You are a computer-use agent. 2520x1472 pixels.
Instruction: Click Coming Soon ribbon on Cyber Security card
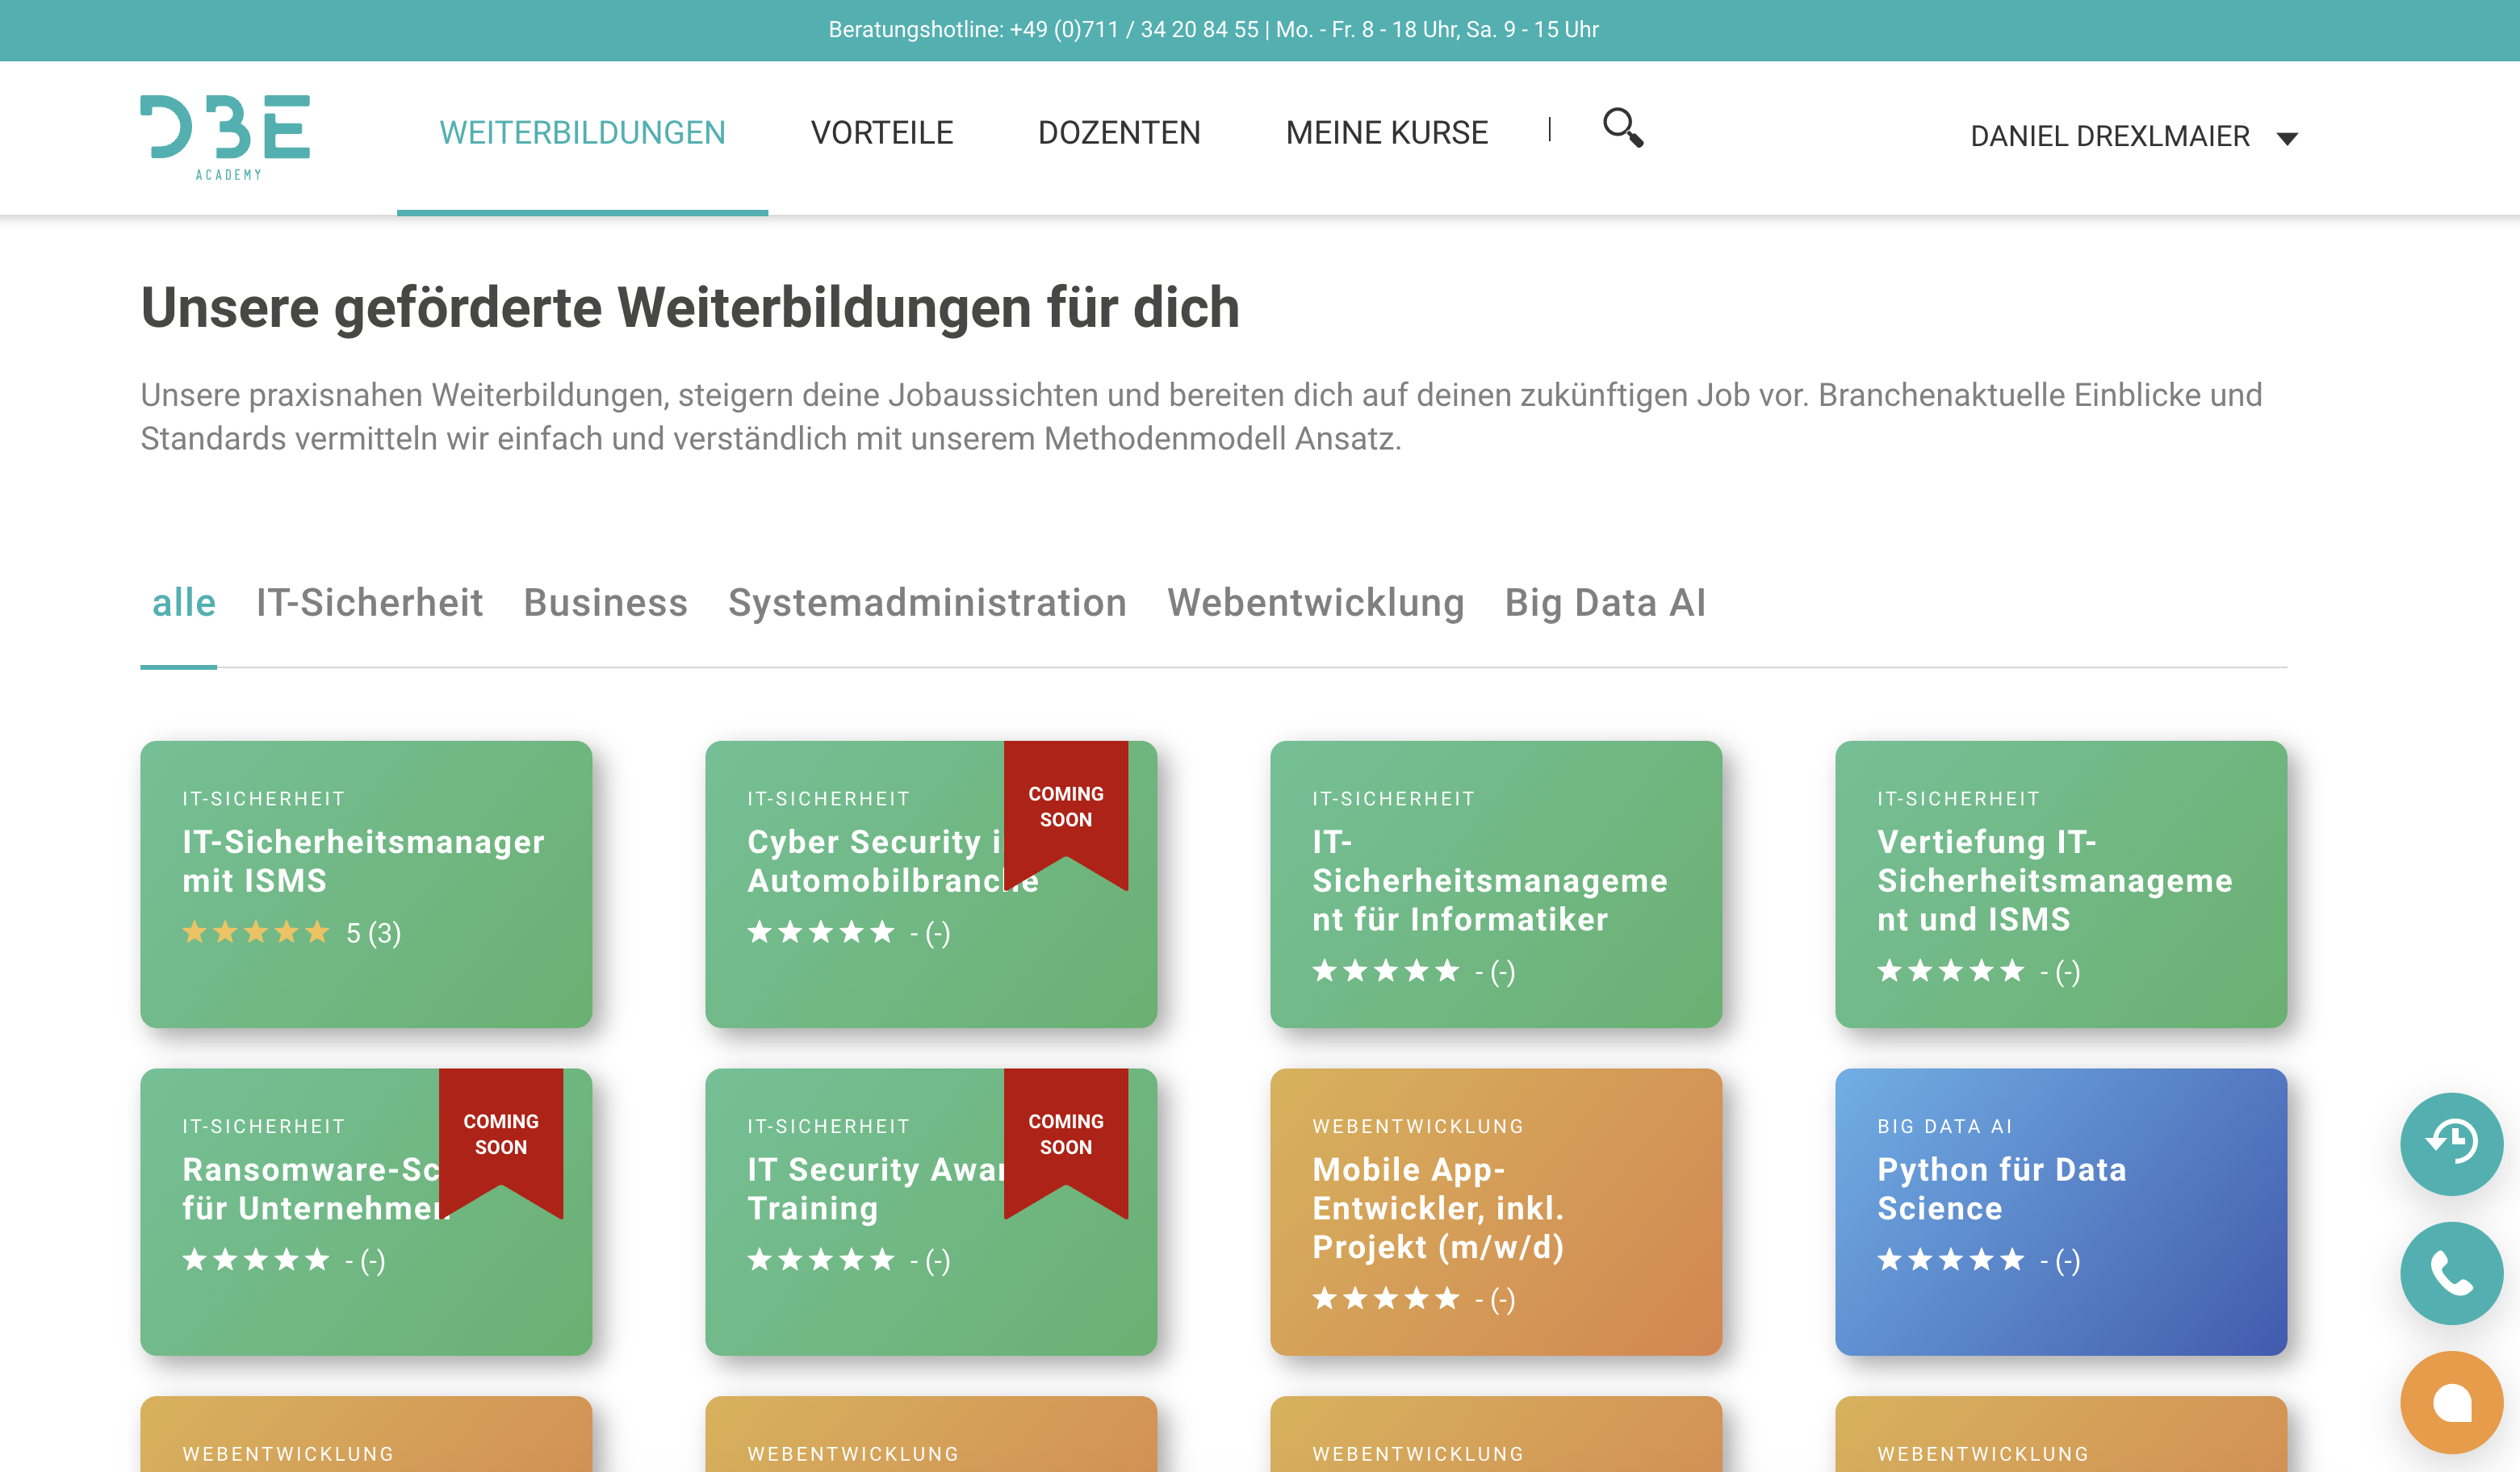pyautogui.click(x=1065, y=807)
